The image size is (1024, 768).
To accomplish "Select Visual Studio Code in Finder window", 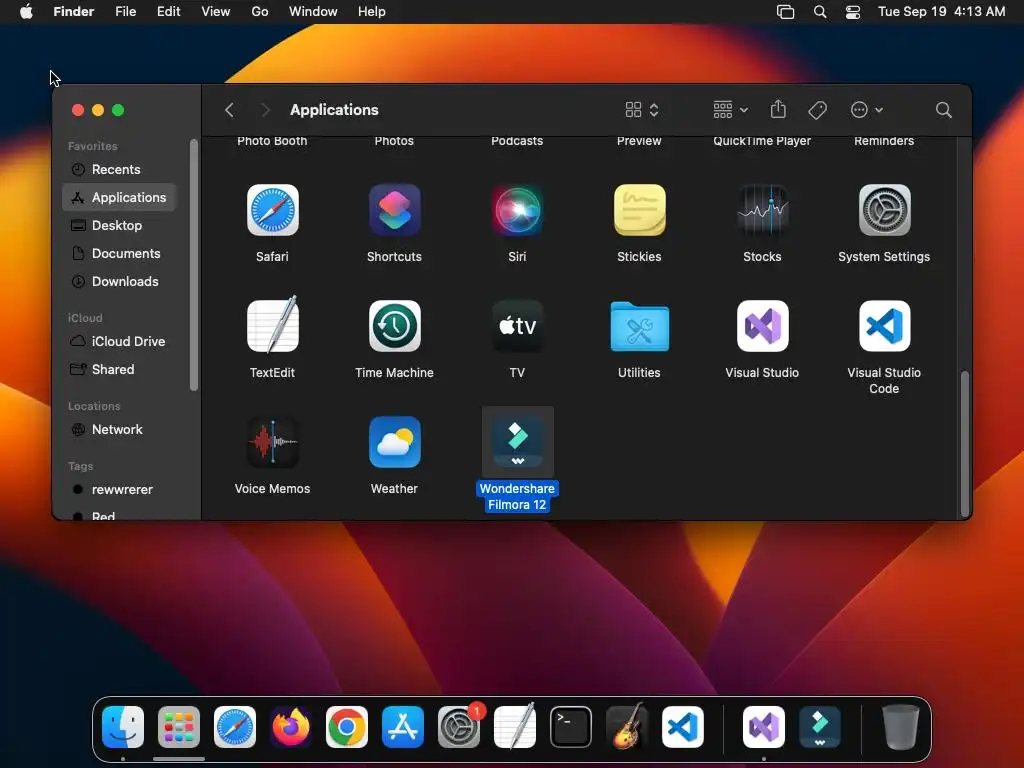I will point(884,326).
